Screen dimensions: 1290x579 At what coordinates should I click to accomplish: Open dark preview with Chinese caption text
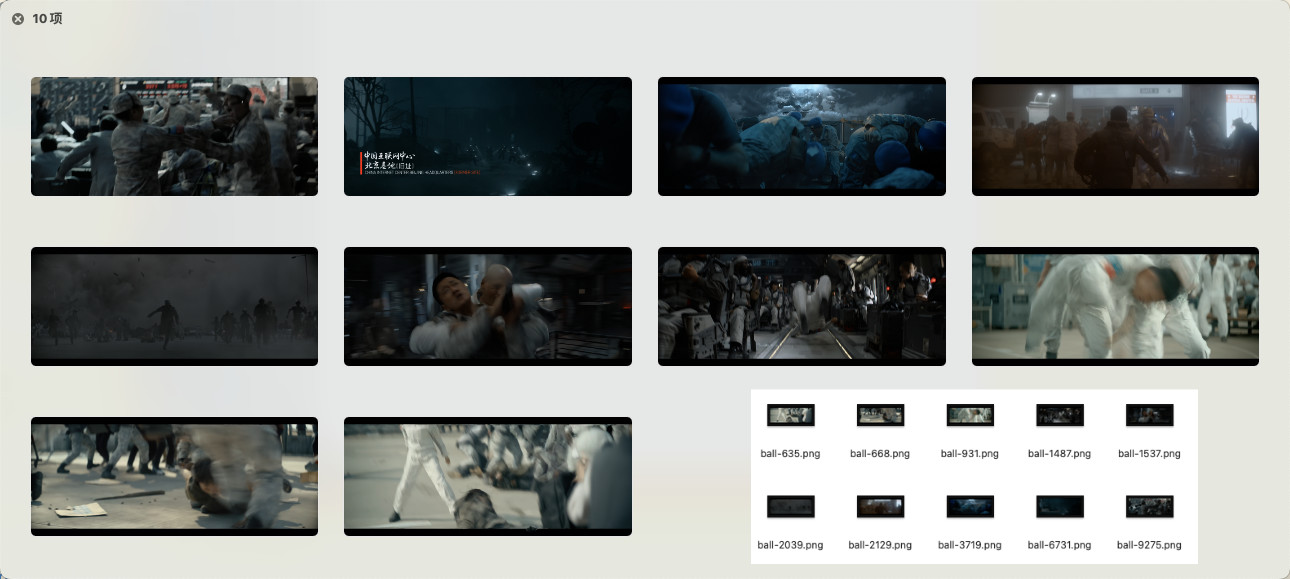pyautogui.click(x=488, y=136)
